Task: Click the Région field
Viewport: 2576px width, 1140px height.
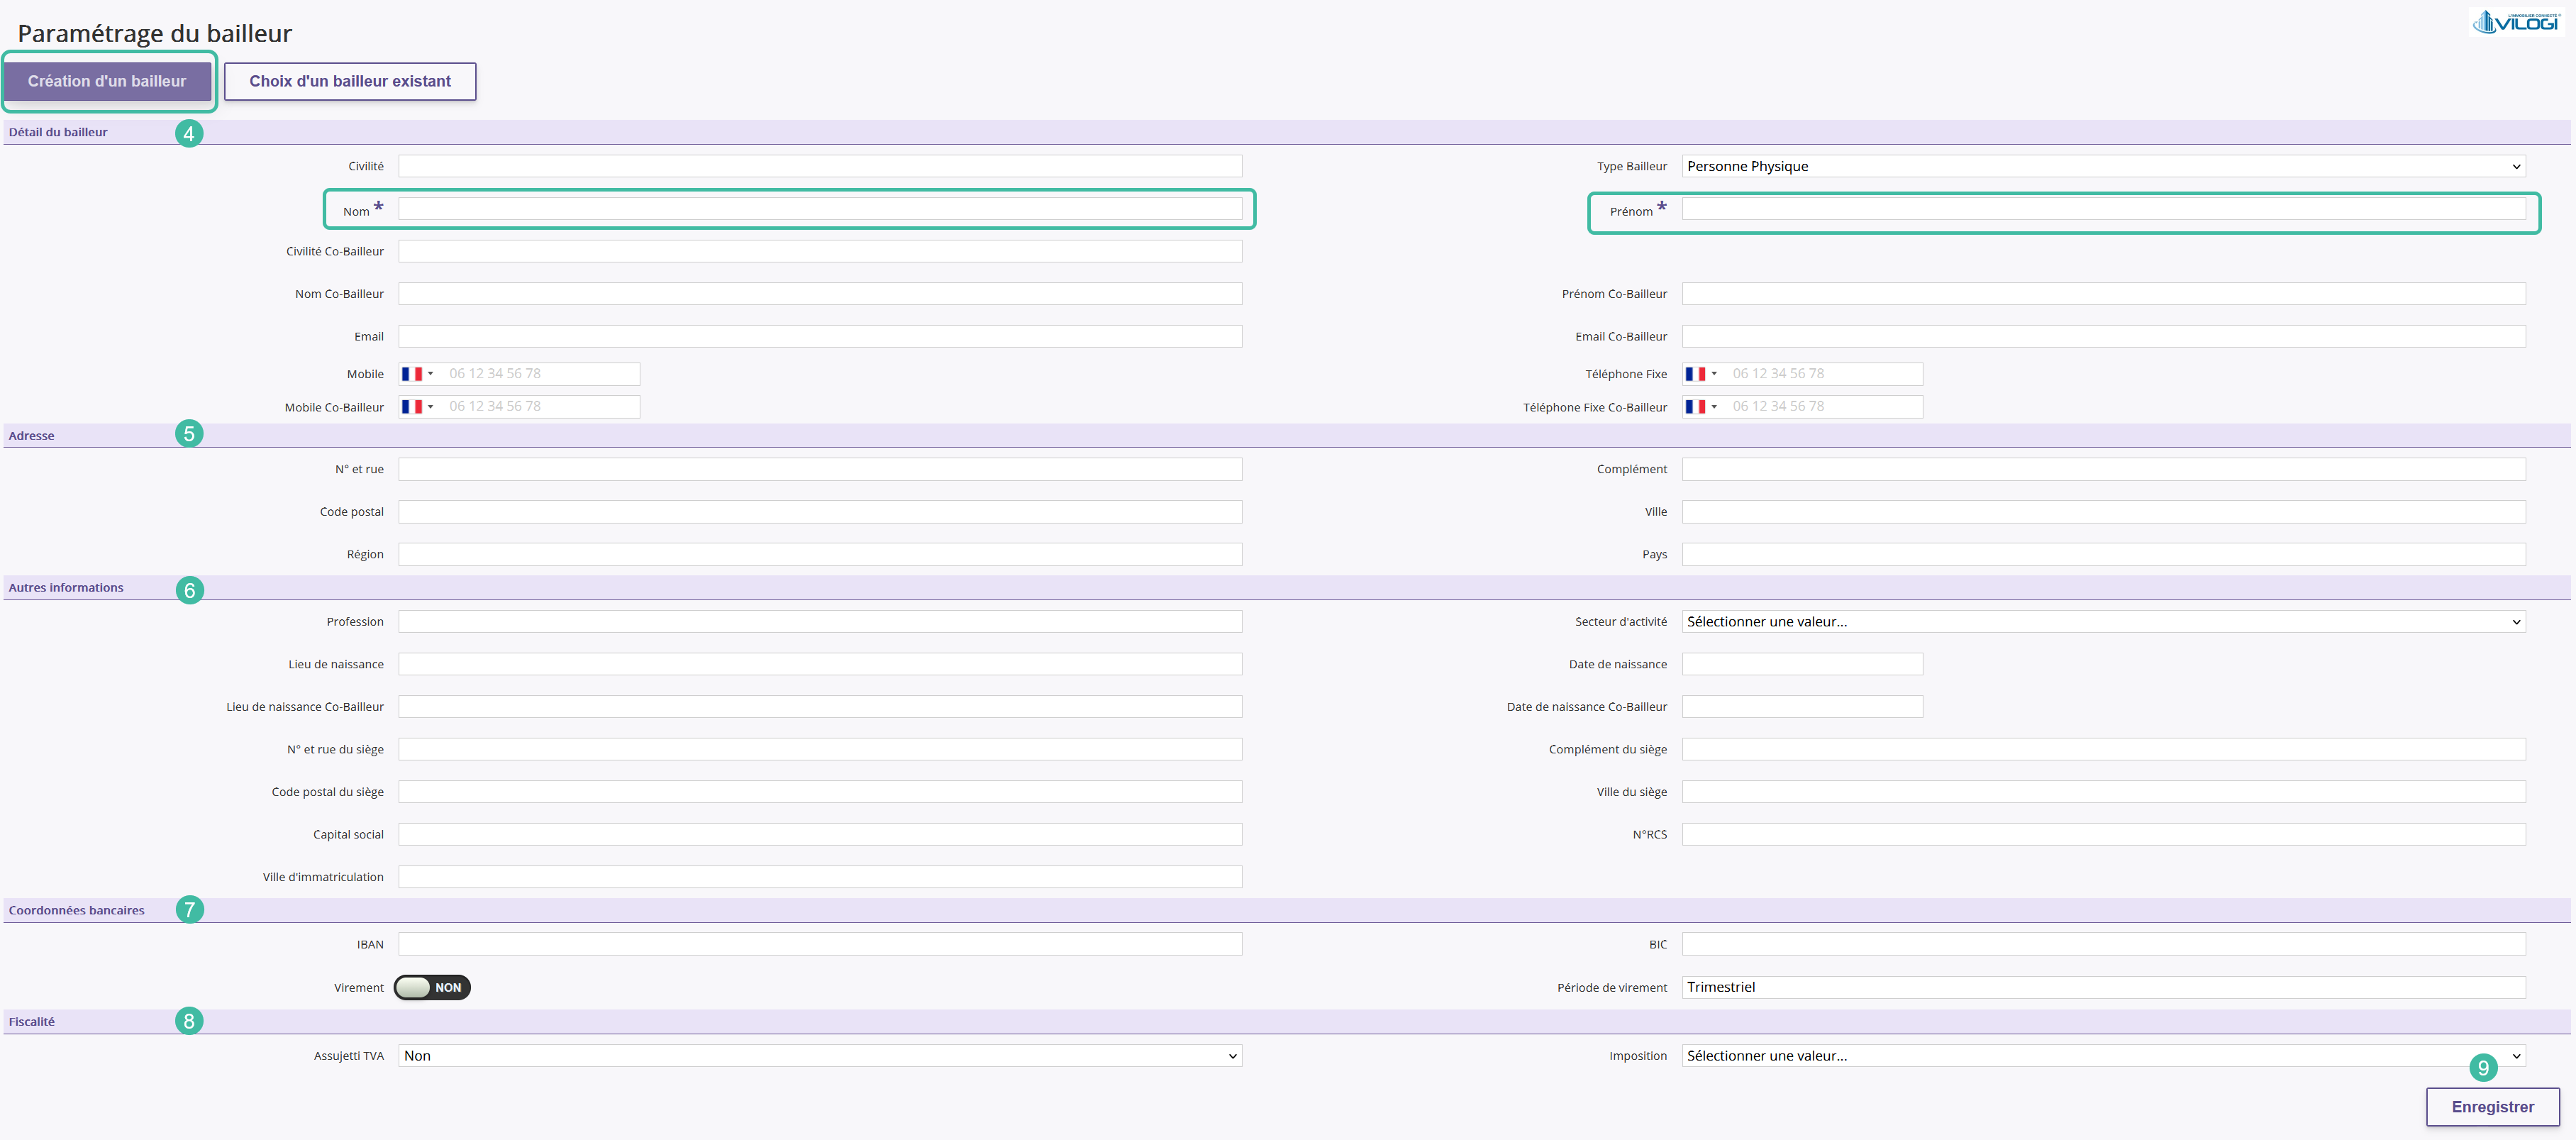Action: point(820,554)
